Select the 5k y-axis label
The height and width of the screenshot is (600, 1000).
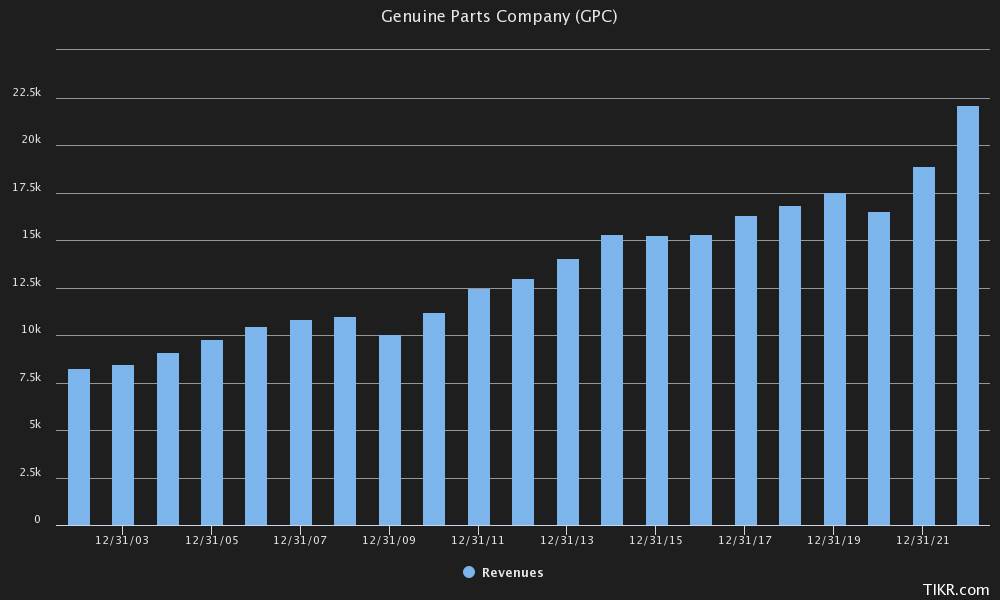(x=35, y=425)
